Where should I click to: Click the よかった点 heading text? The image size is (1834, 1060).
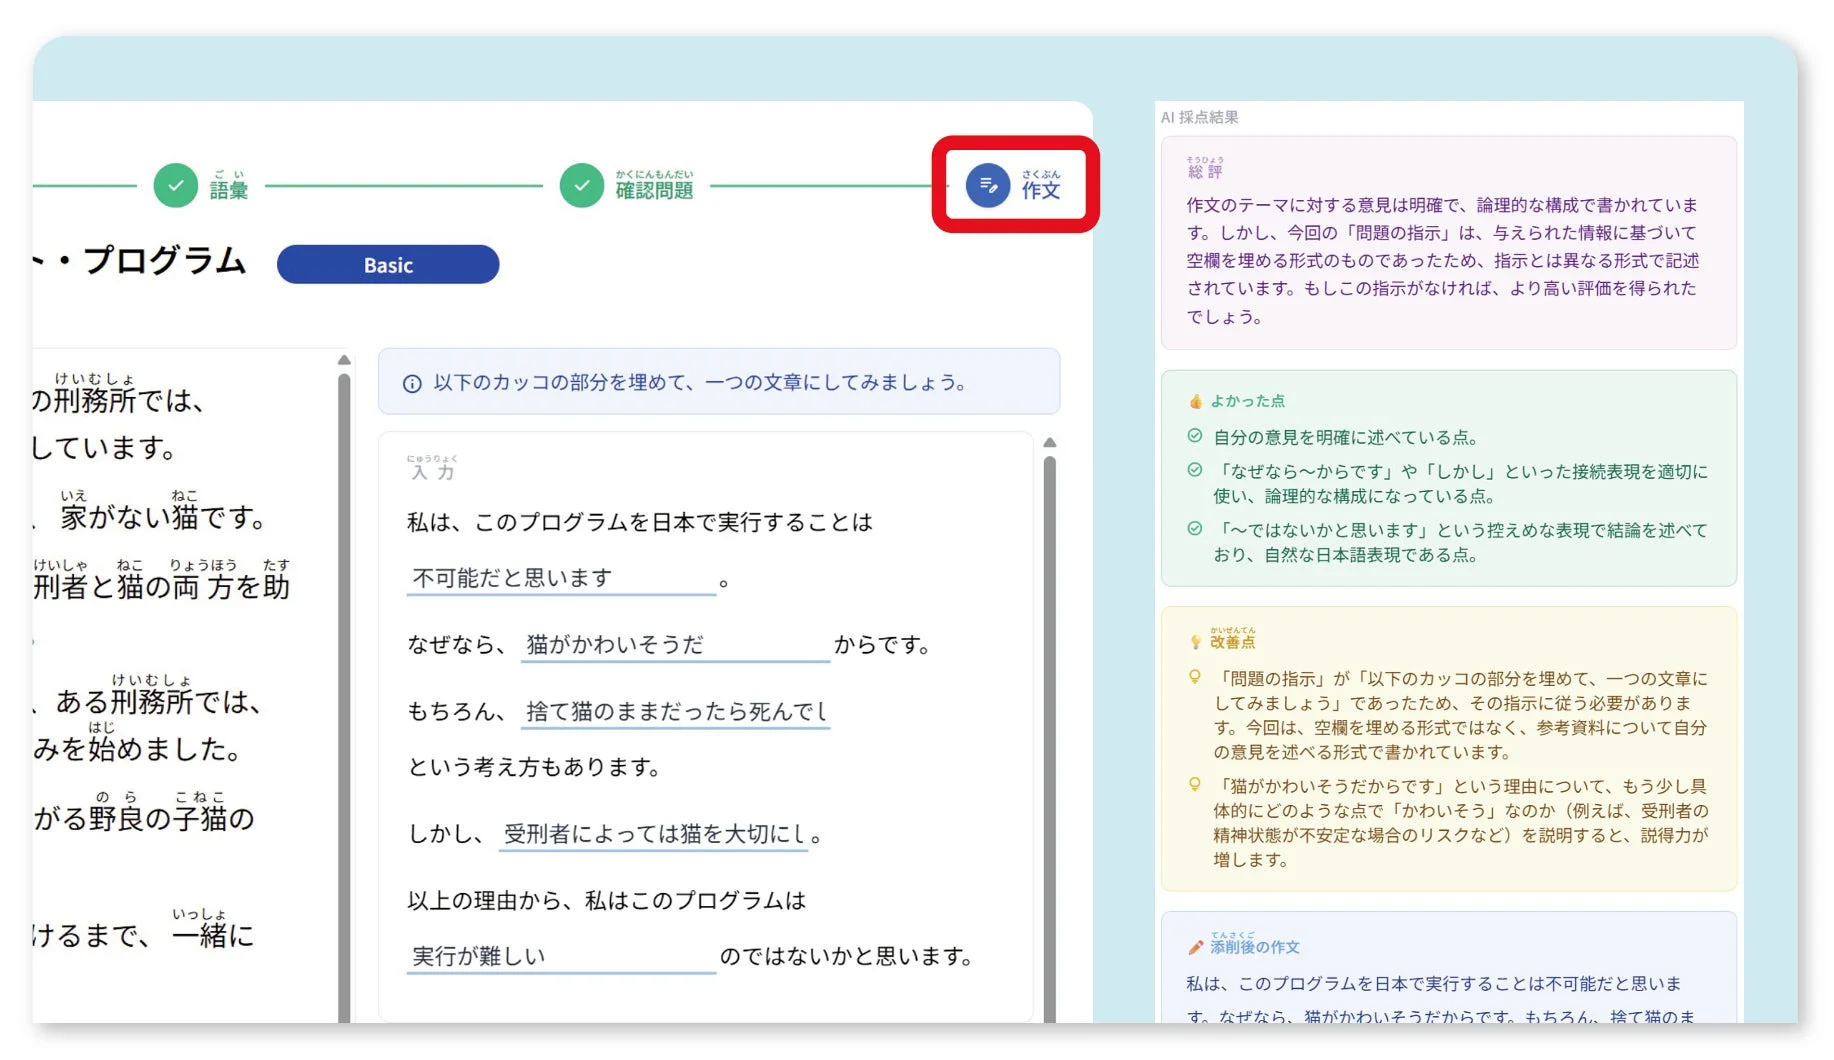point(1247,401)
